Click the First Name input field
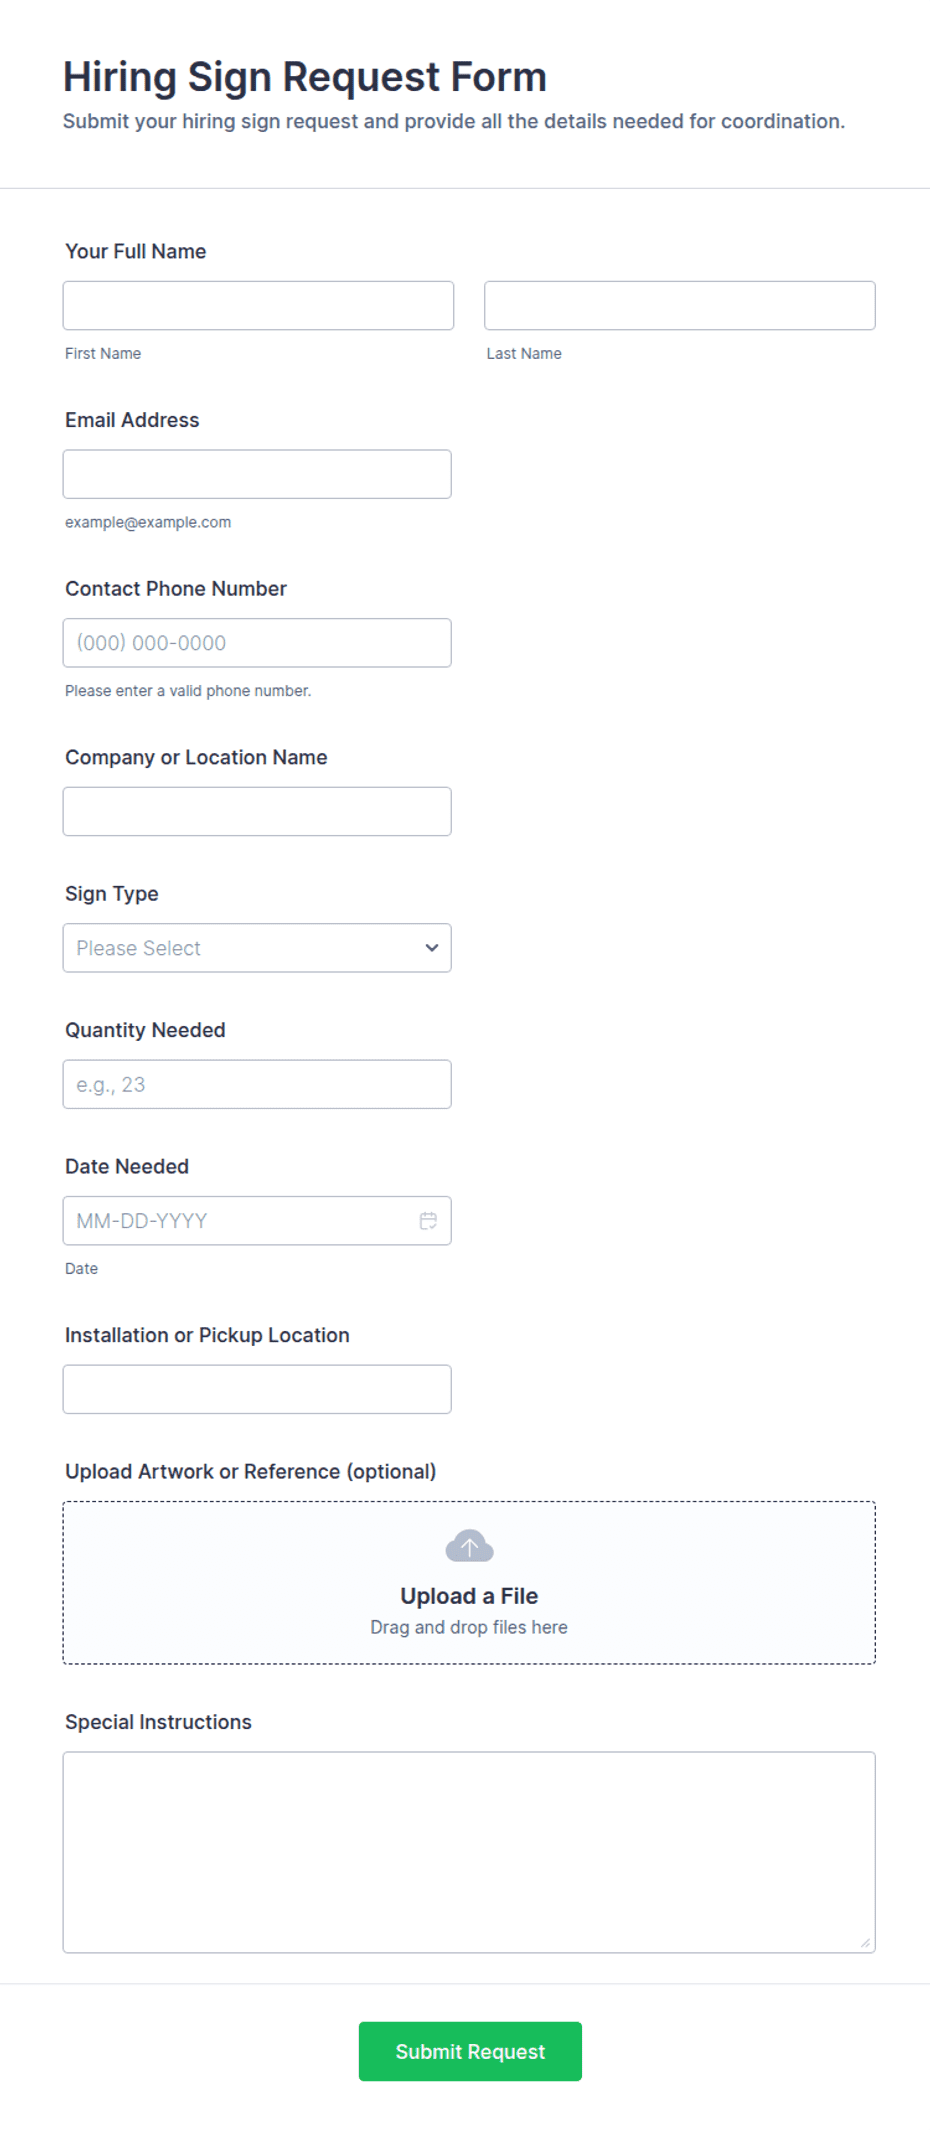930x2130 pixels. click(258, 306)
